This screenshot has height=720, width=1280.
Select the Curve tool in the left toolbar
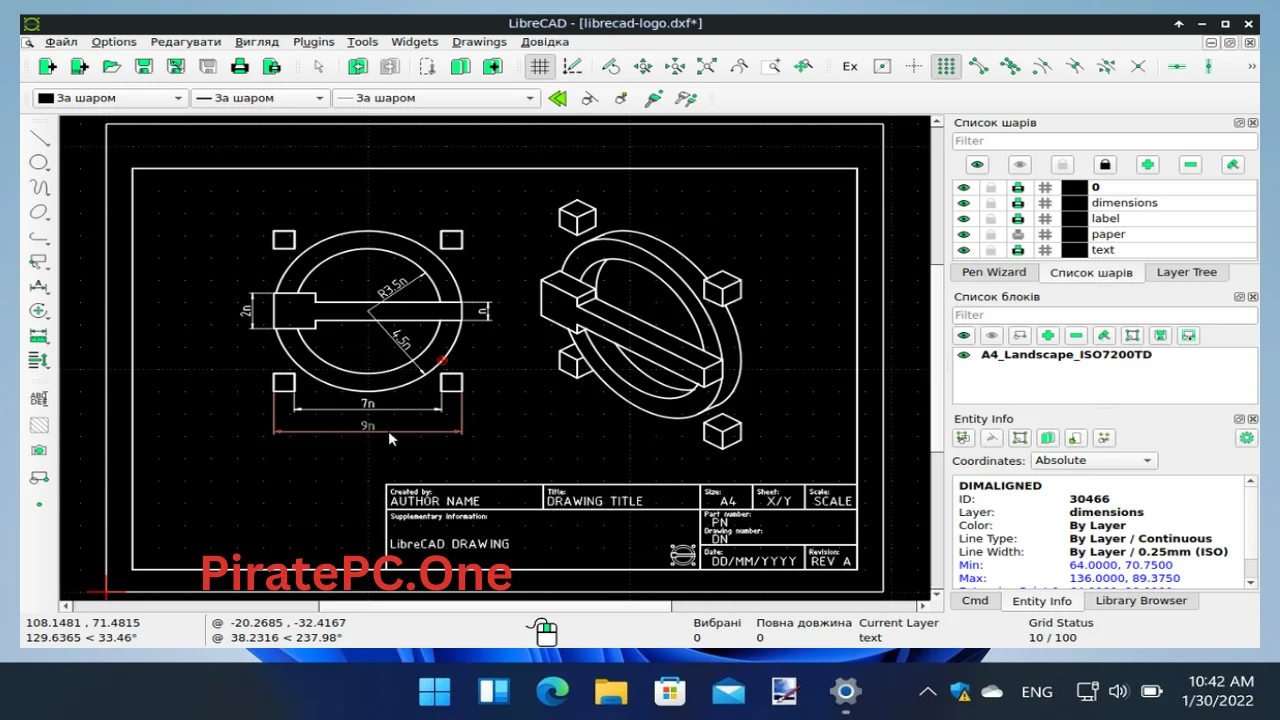(39, 187)
